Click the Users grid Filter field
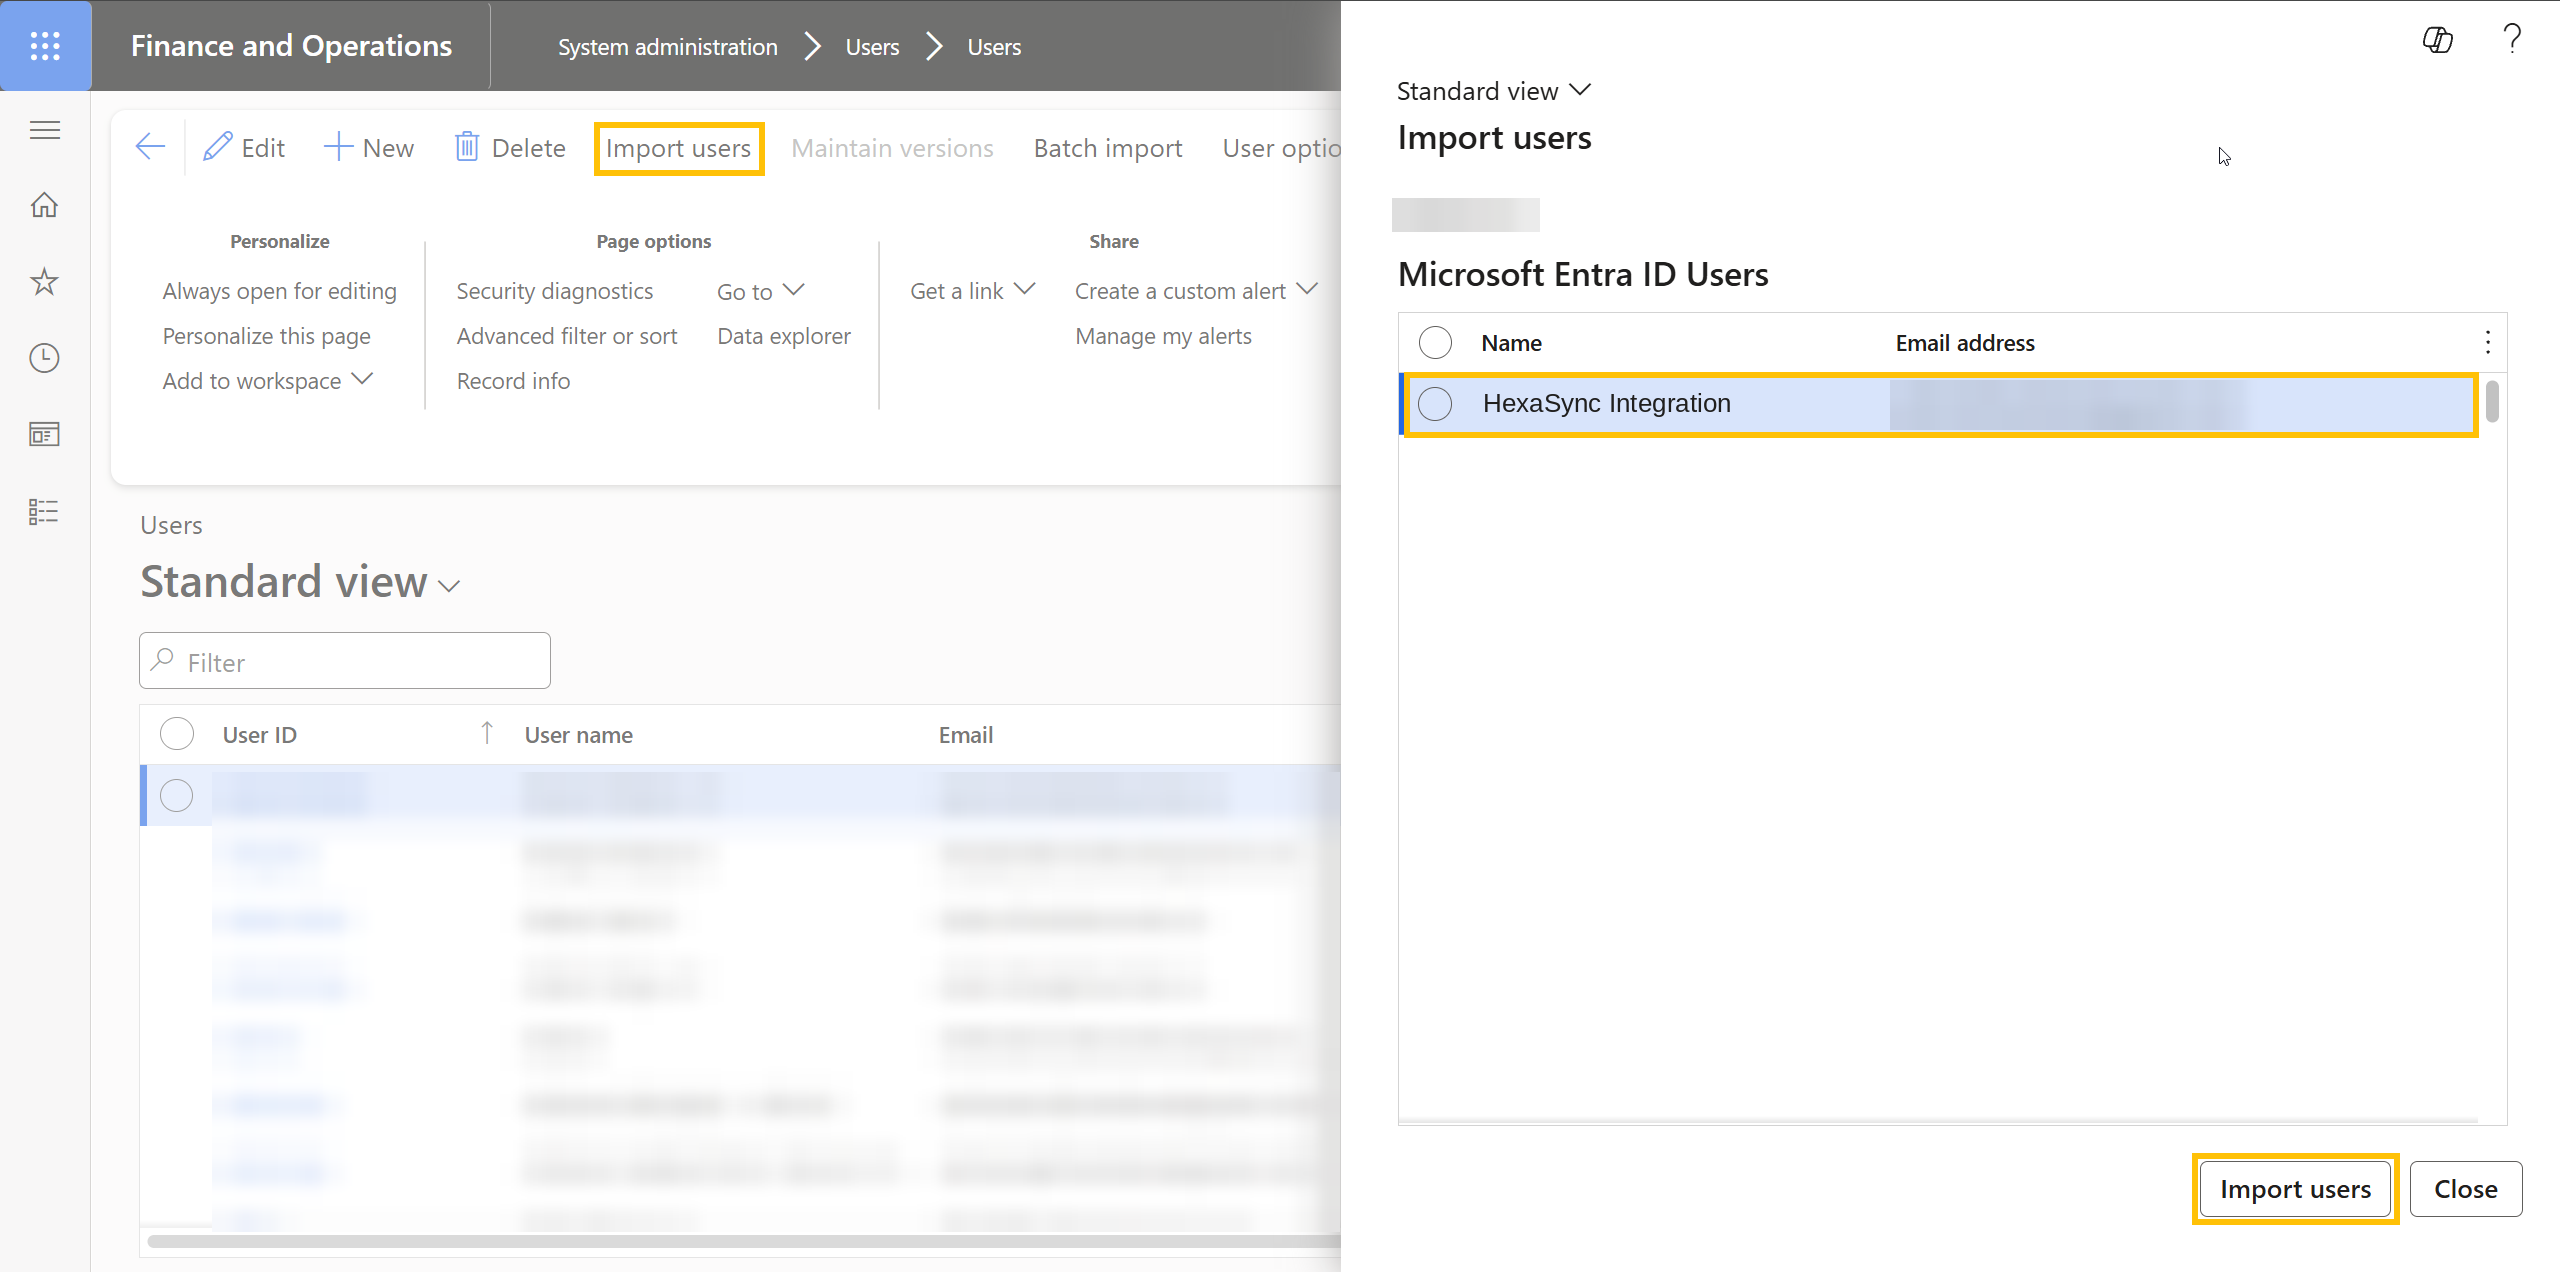 coord(345,661)
